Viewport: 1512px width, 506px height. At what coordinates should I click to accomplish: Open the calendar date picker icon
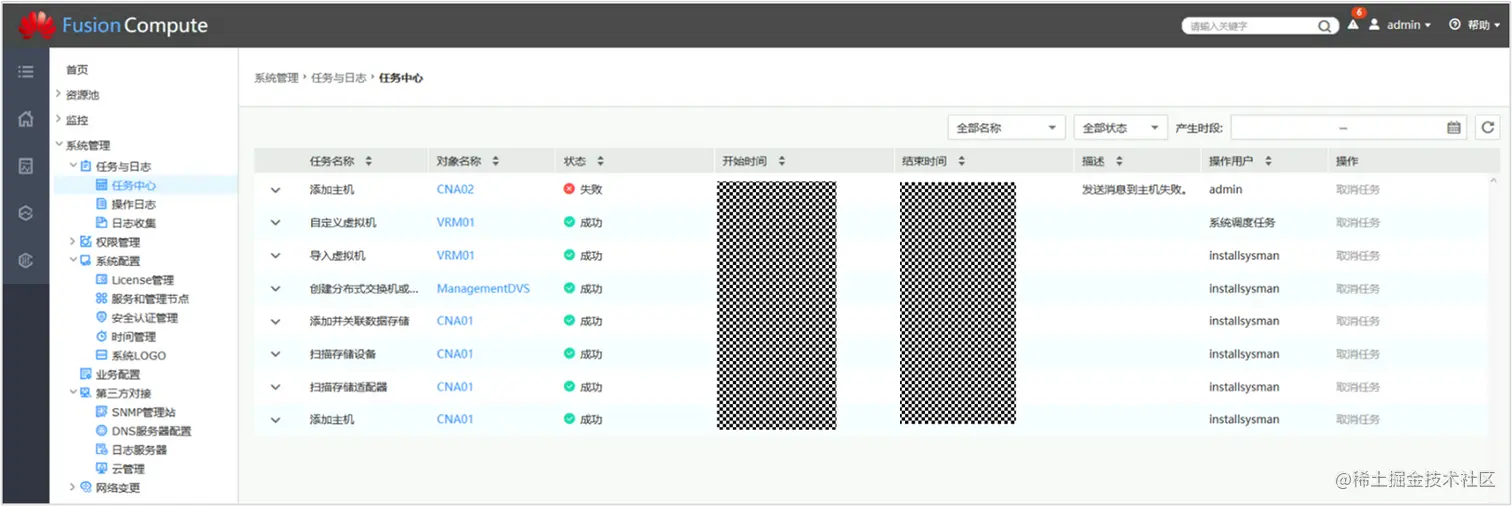[x=1454, y=128]
